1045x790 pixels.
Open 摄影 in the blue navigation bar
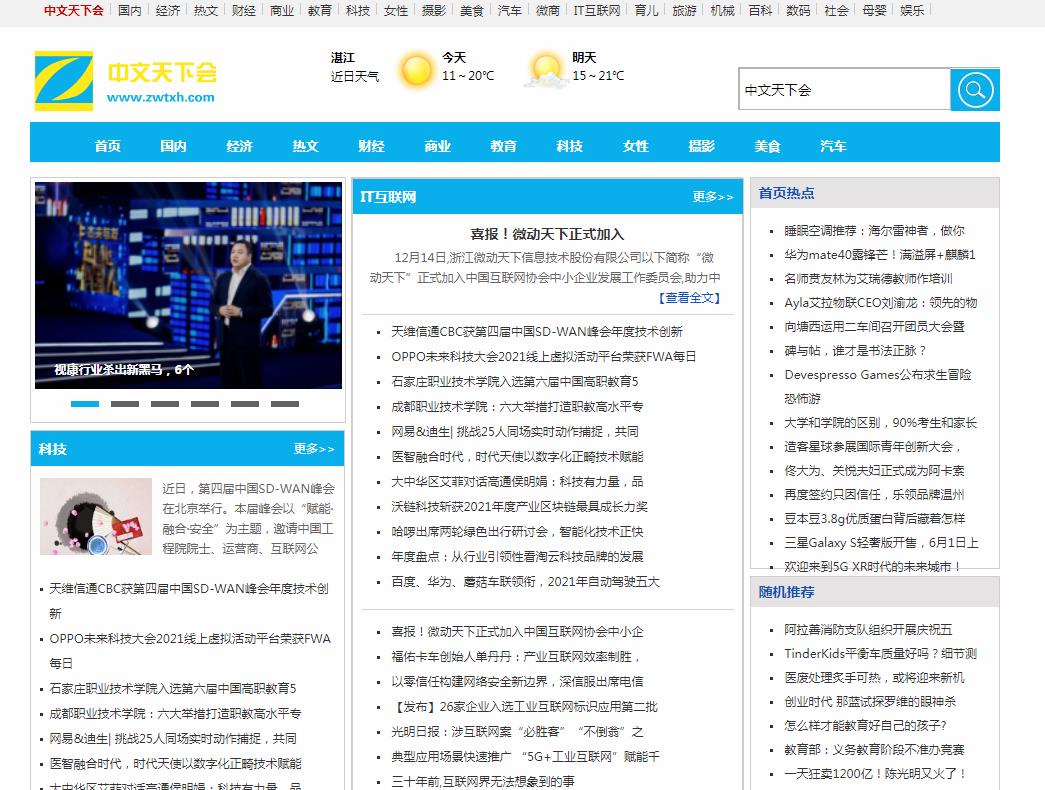click(701, 146)
